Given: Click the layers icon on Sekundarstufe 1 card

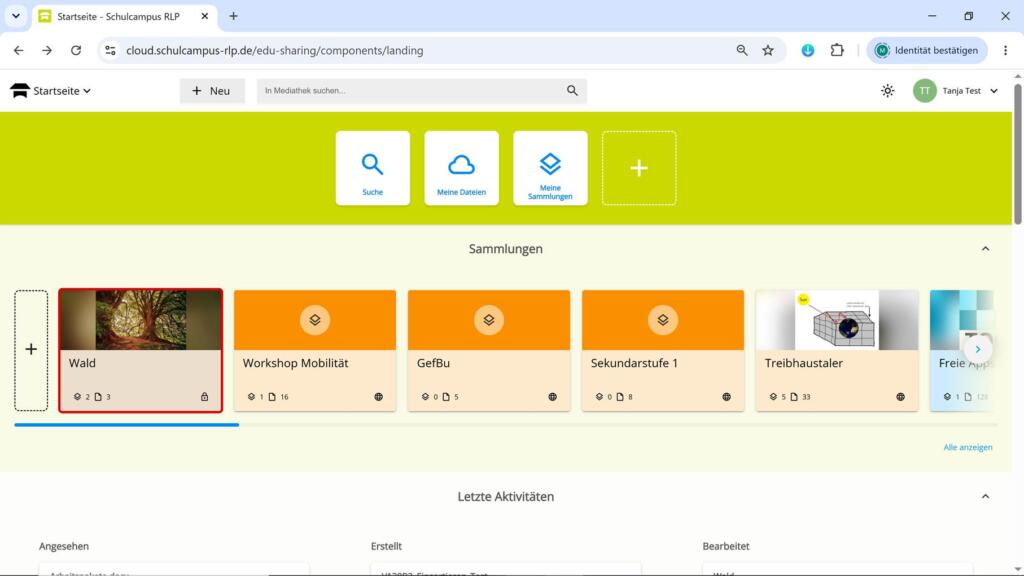Looking at the screenshot, I should click(663, 320).
